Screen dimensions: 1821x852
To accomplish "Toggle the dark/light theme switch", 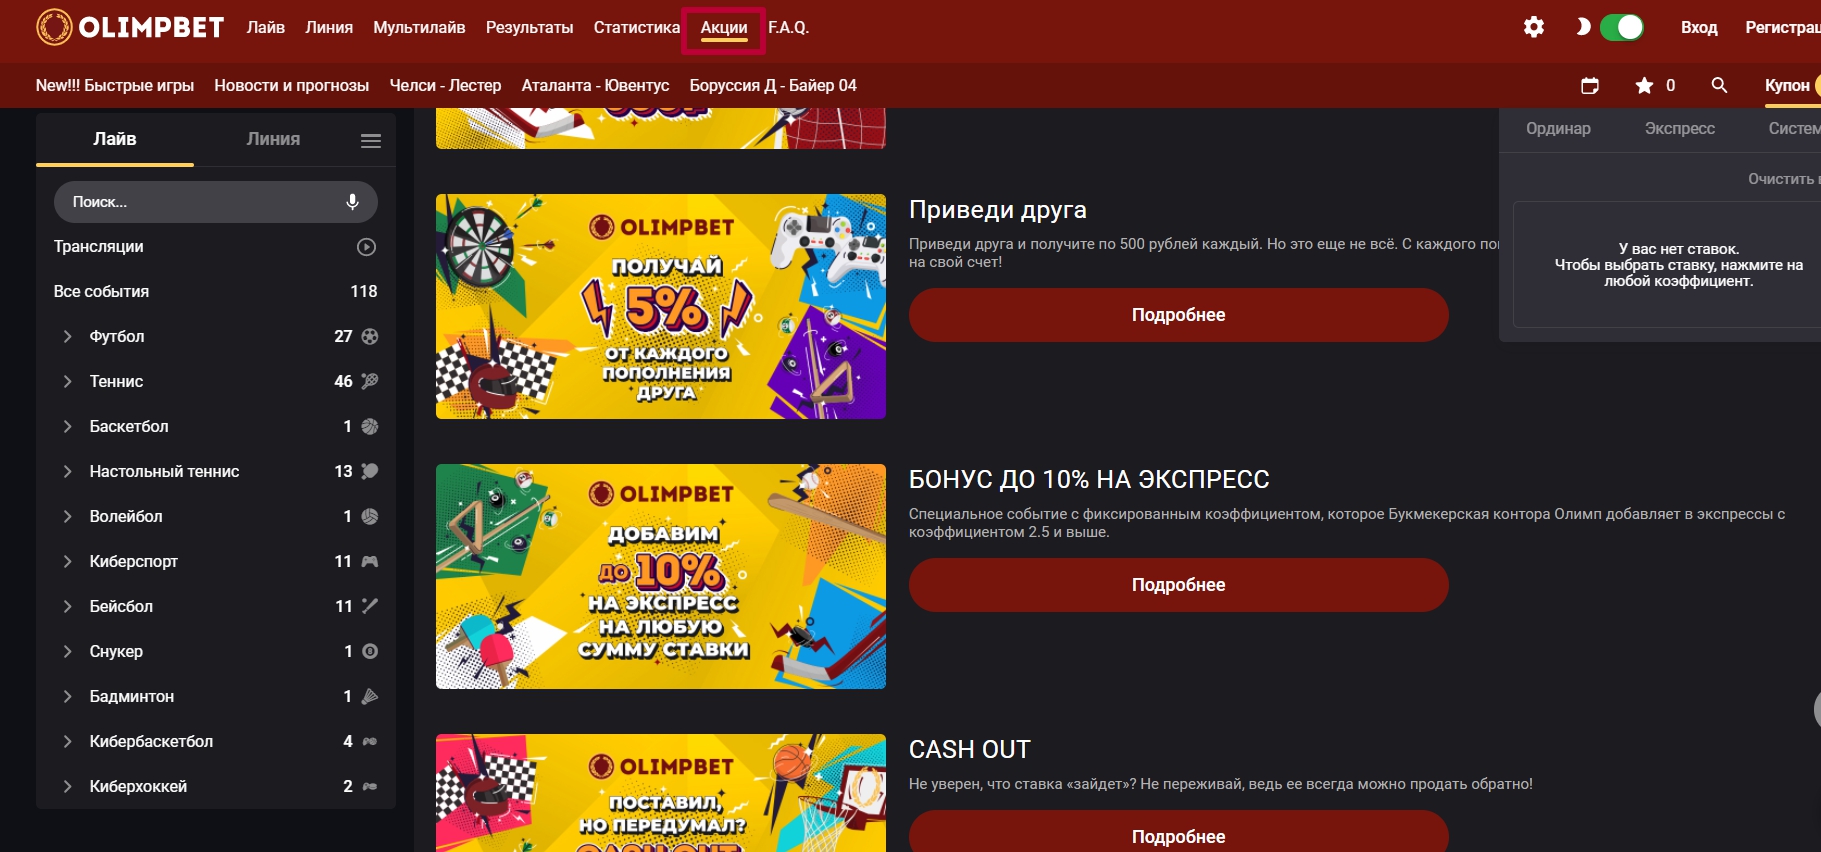I will (1622, 27).
